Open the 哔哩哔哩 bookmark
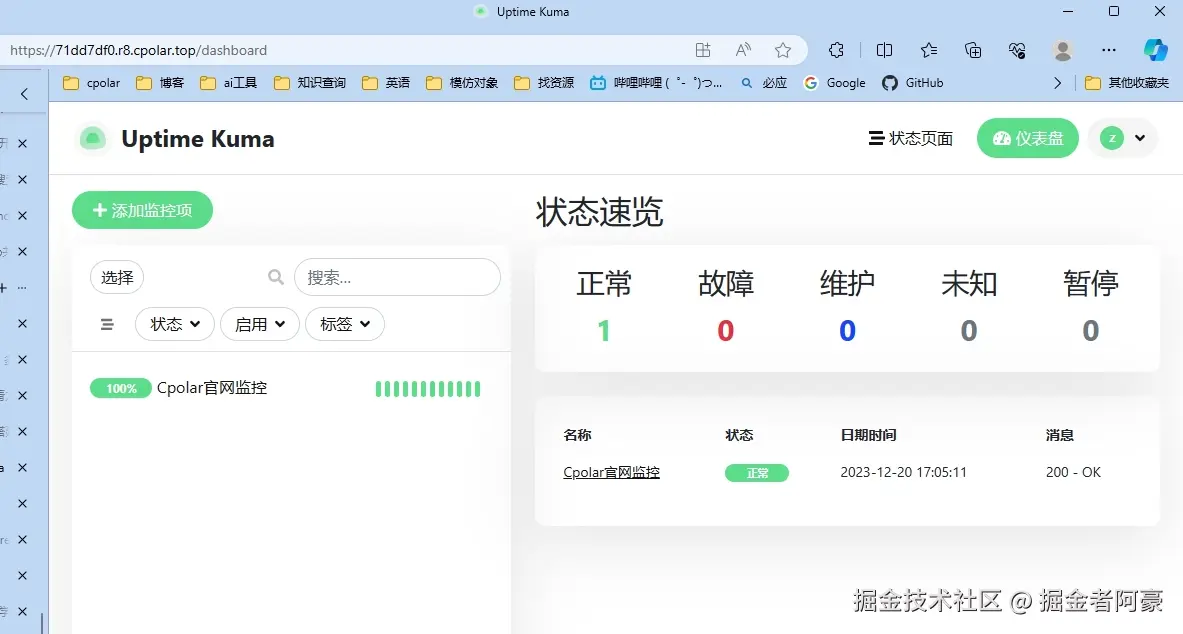The image size is (1183, 634). pos(656,83)
